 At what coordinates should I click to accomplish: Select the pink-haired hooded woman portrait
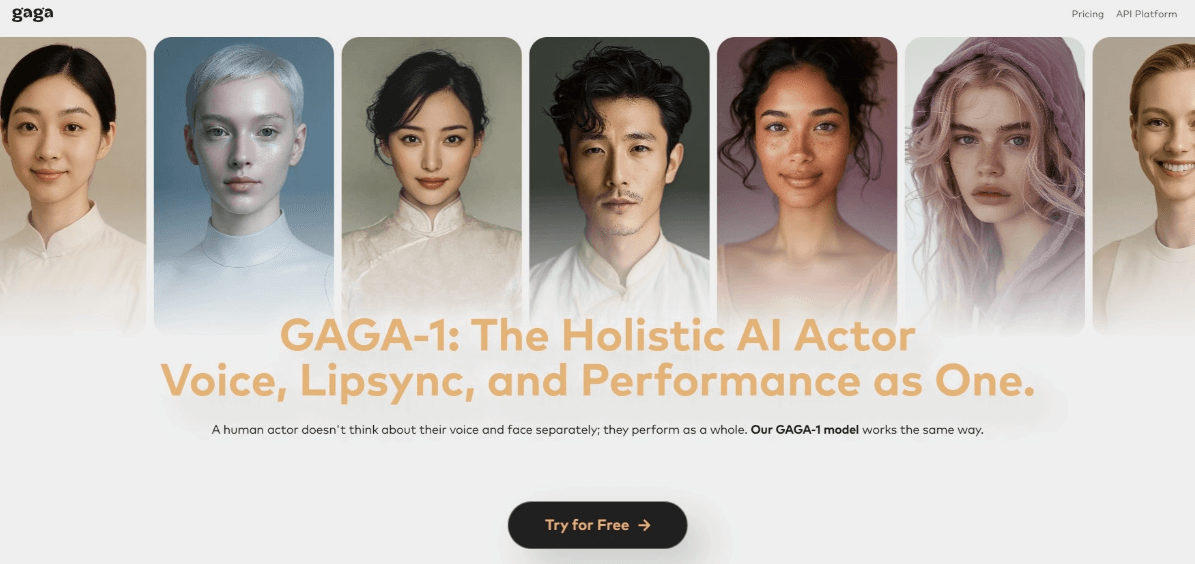(x=995, y=185)
